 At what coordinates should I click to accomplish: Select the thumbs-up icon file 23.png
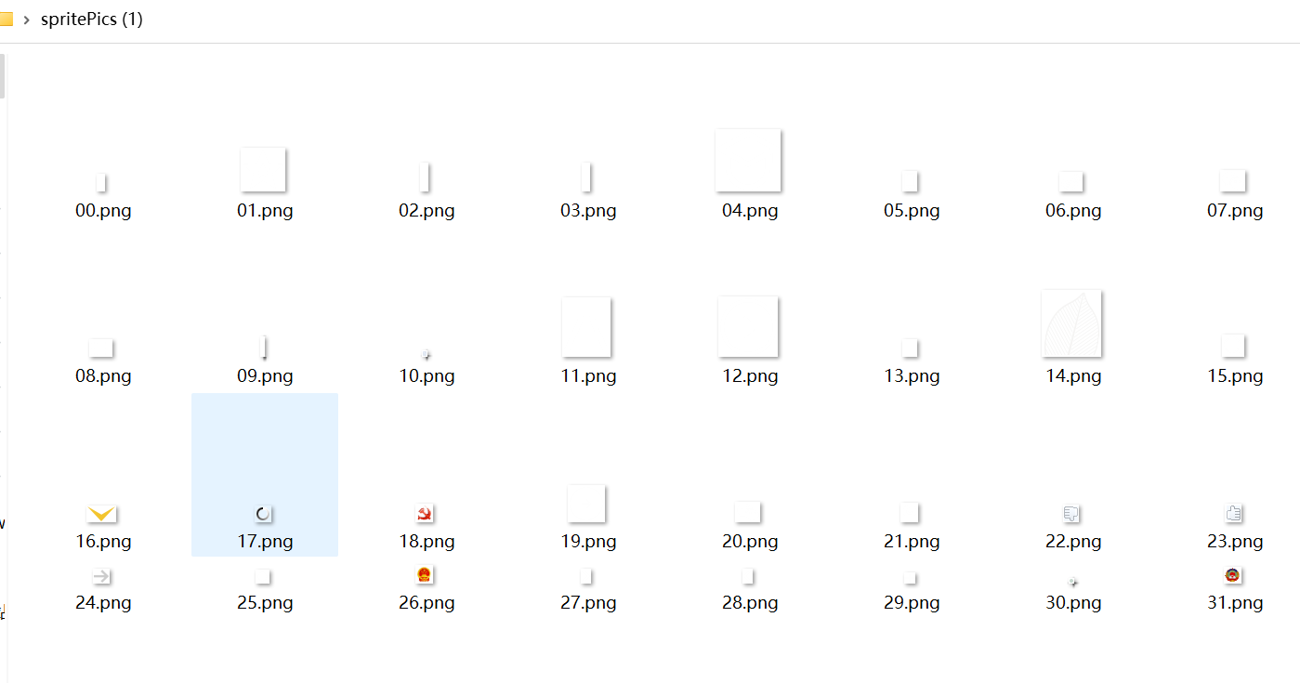pyautogui.click(x=1234, y=513)
